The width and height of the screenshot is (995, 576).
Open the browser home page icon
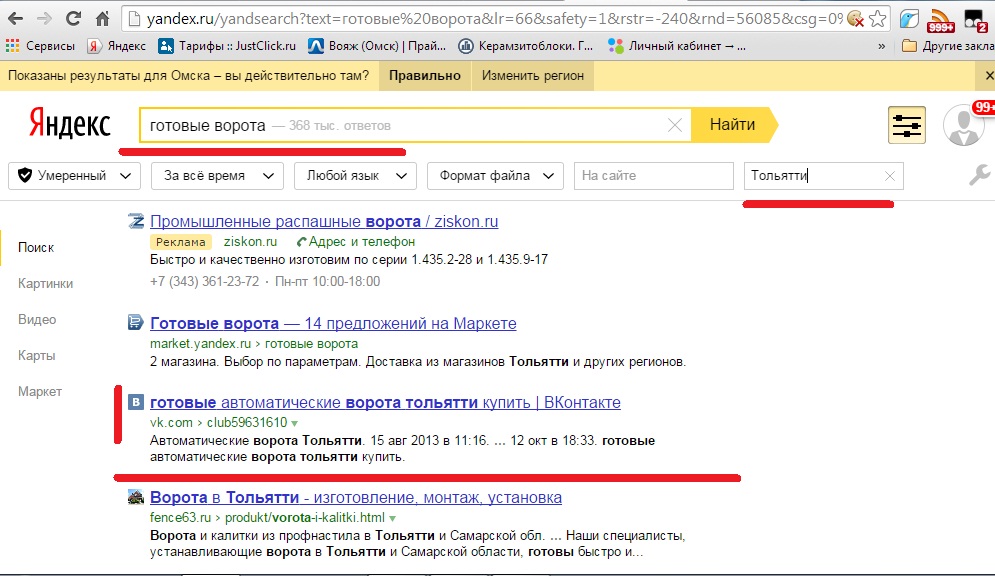click(x=102, y=19)
